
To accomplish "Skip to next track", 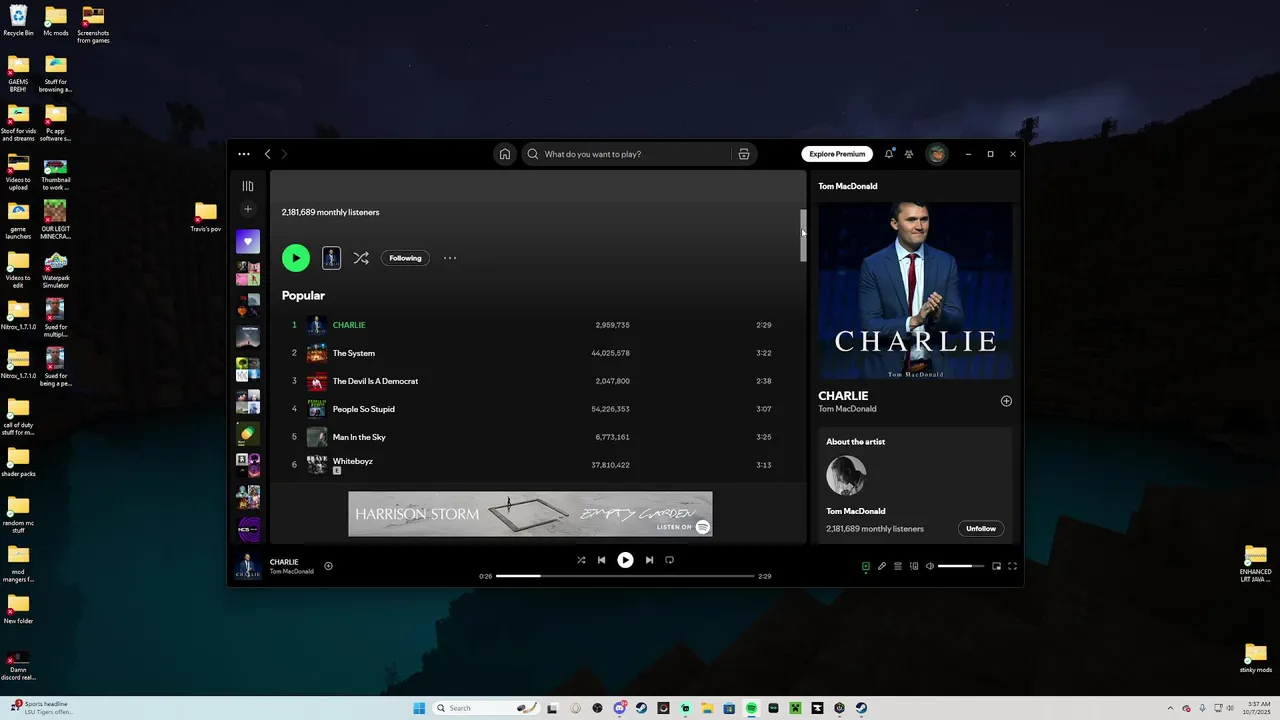I will coord(649,560).
